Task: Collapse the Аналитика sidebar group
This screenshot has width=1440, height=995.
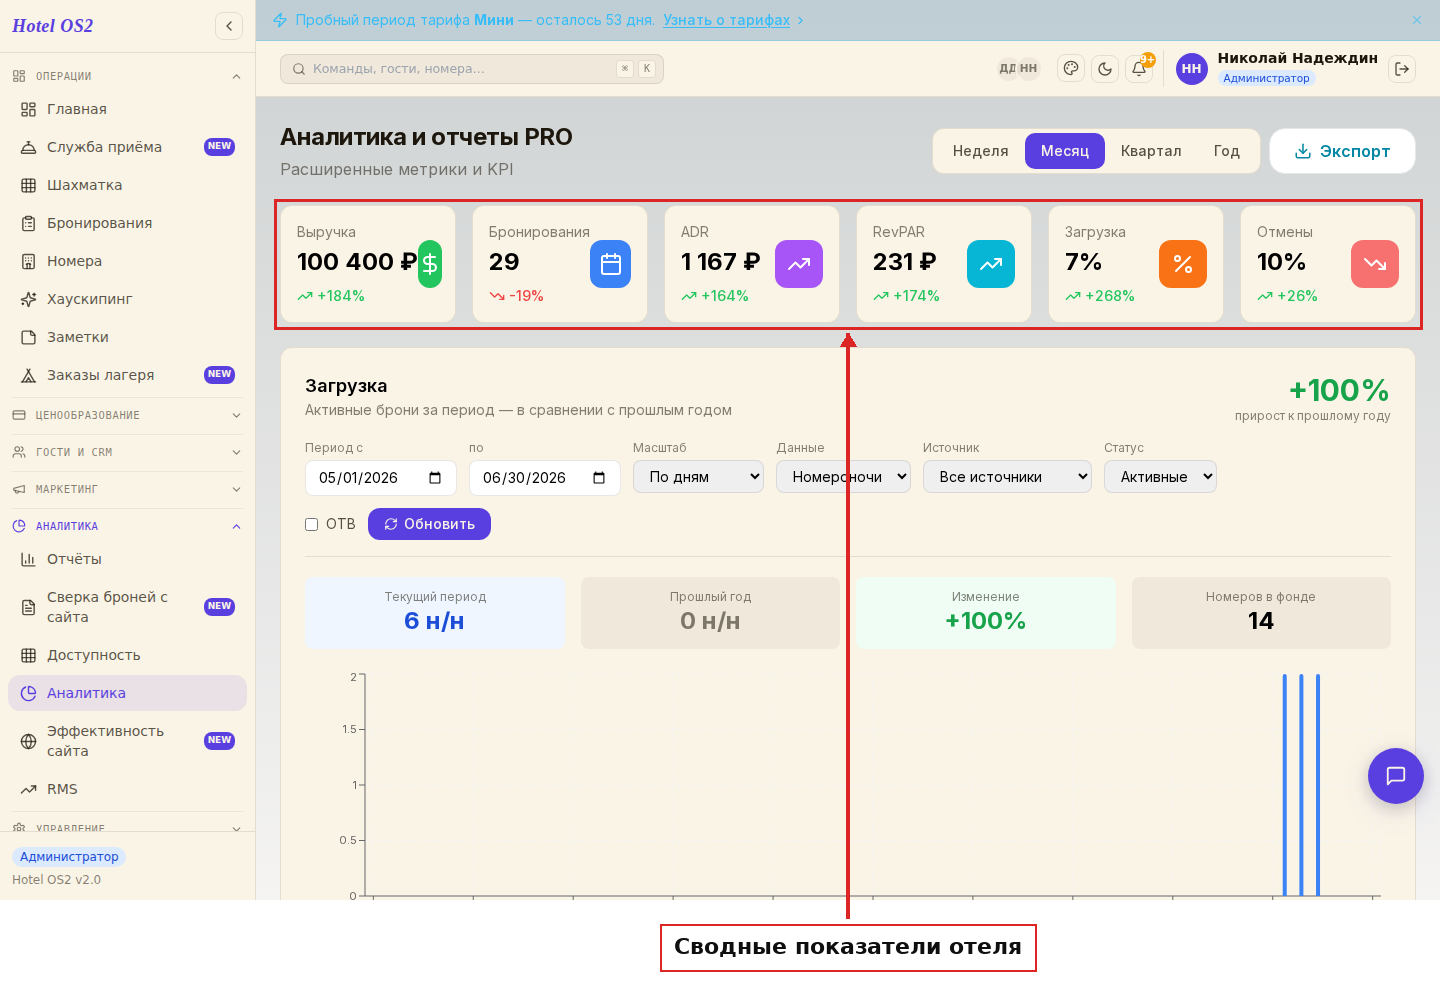Action: [x=127, y=526]
